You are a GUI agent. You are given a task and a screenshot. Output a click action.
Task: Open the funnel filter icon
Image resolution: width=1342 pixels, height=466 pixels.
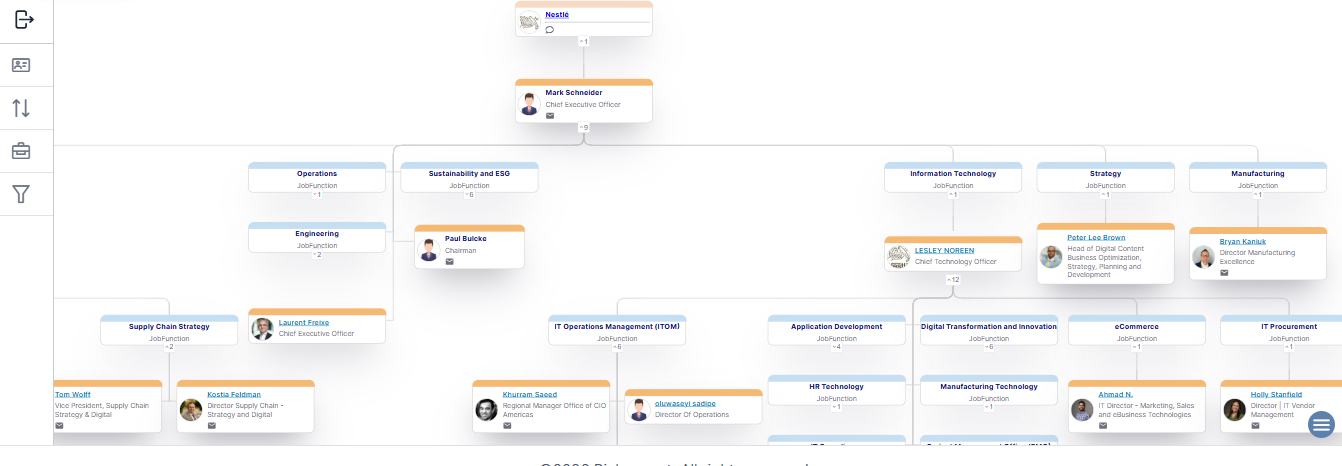pos(21,194)
